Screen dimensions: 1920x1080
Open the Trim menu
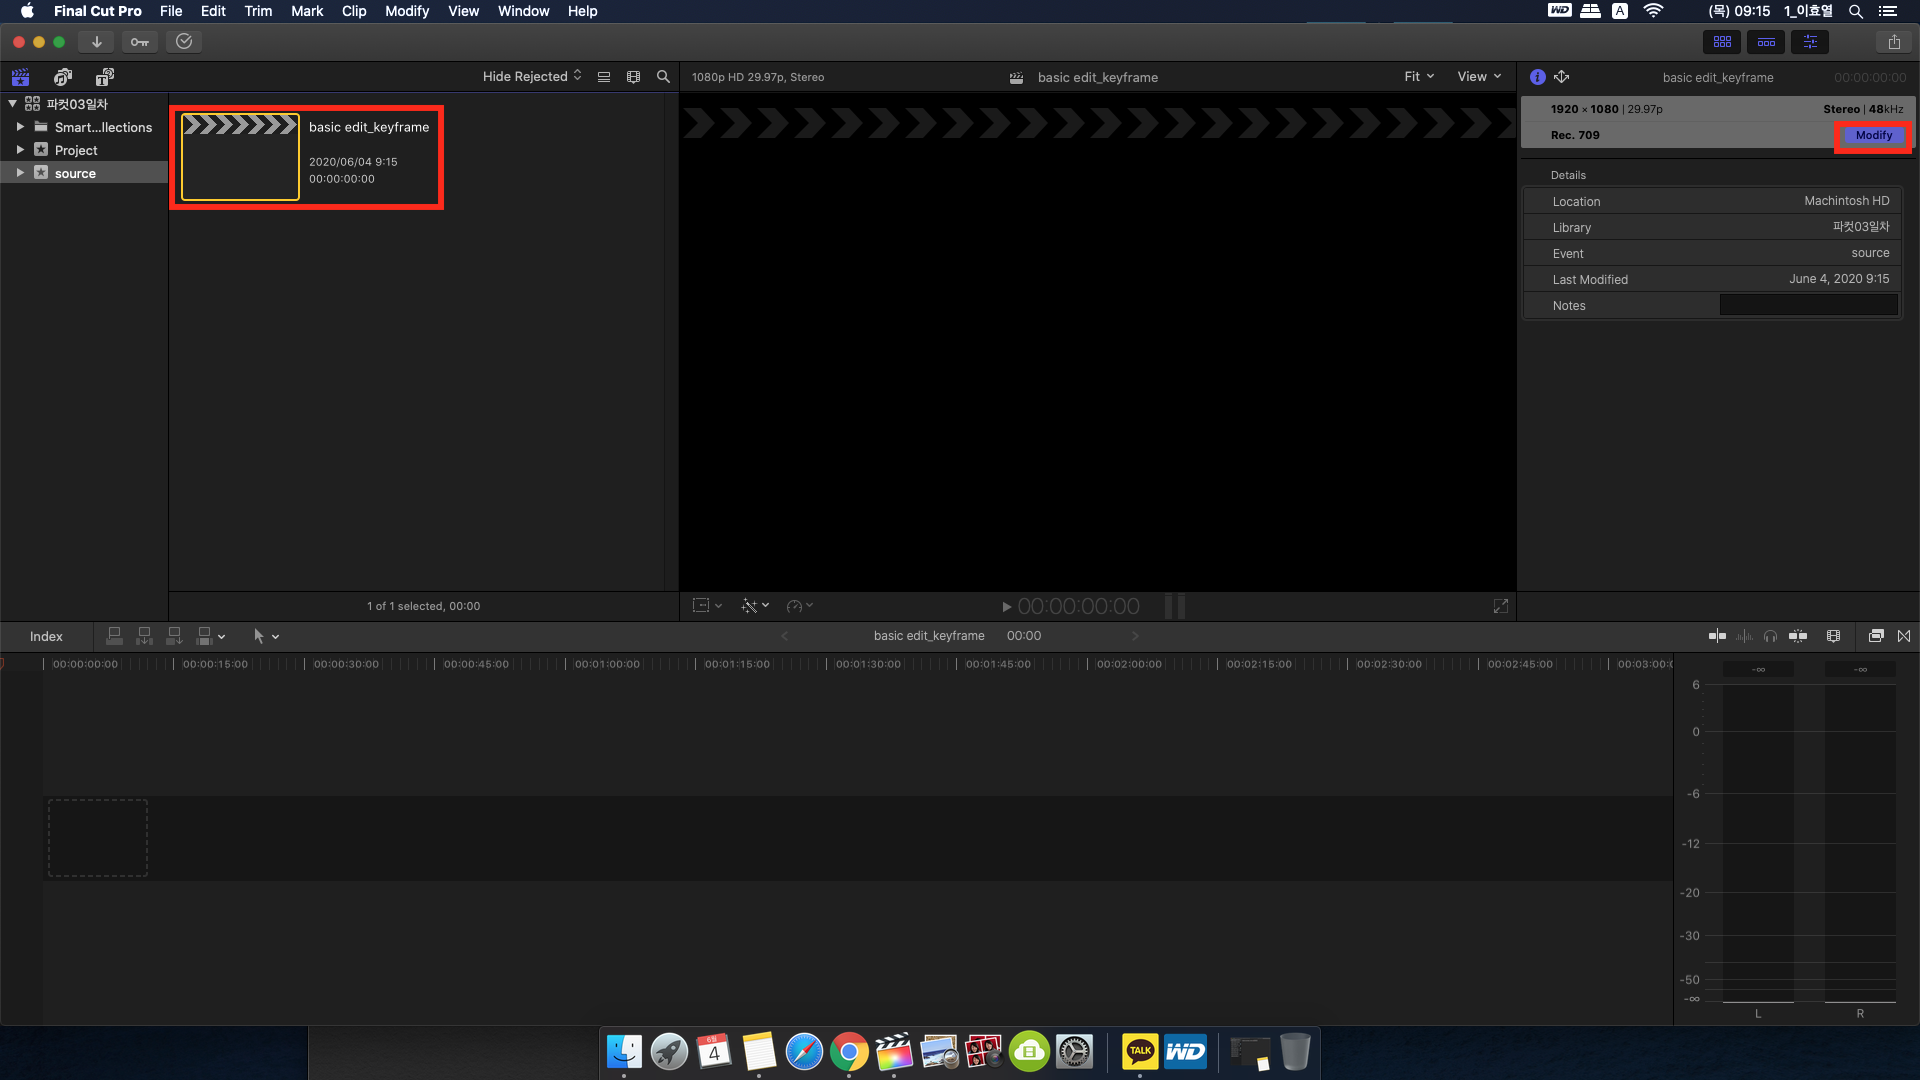pos(258,11)
